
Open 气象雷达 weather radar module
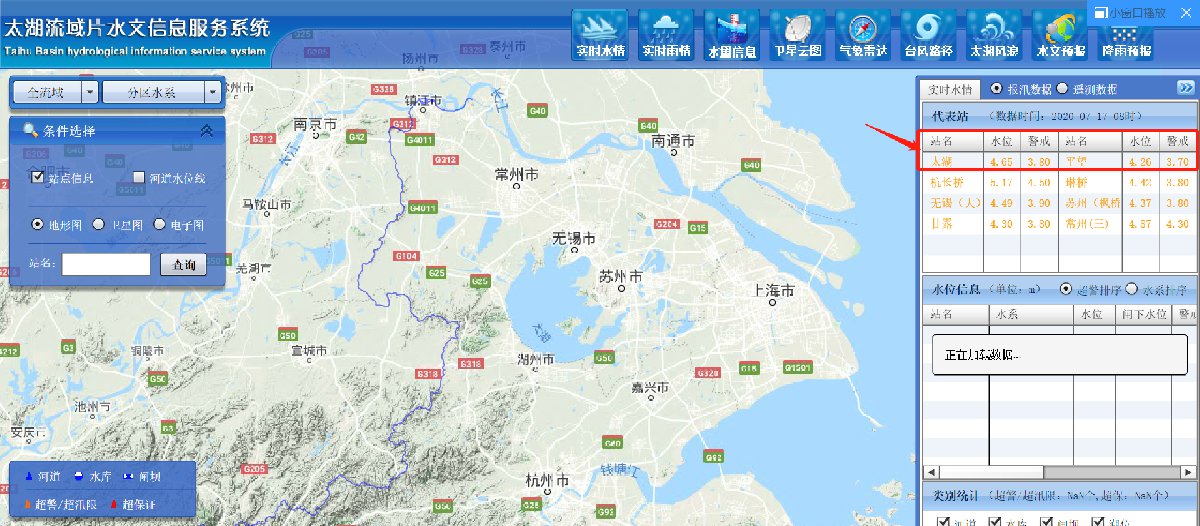tap(862, 34)
